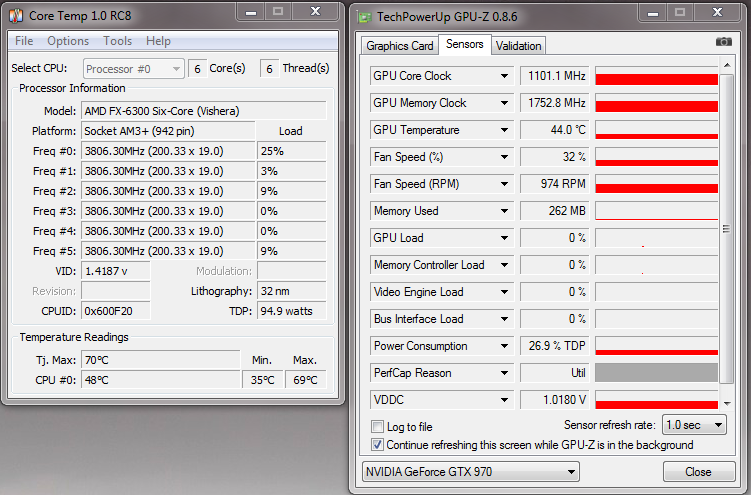751x495 pixels.
Task: Click the GPU Temperature history graph
Action: pos(656,130)
